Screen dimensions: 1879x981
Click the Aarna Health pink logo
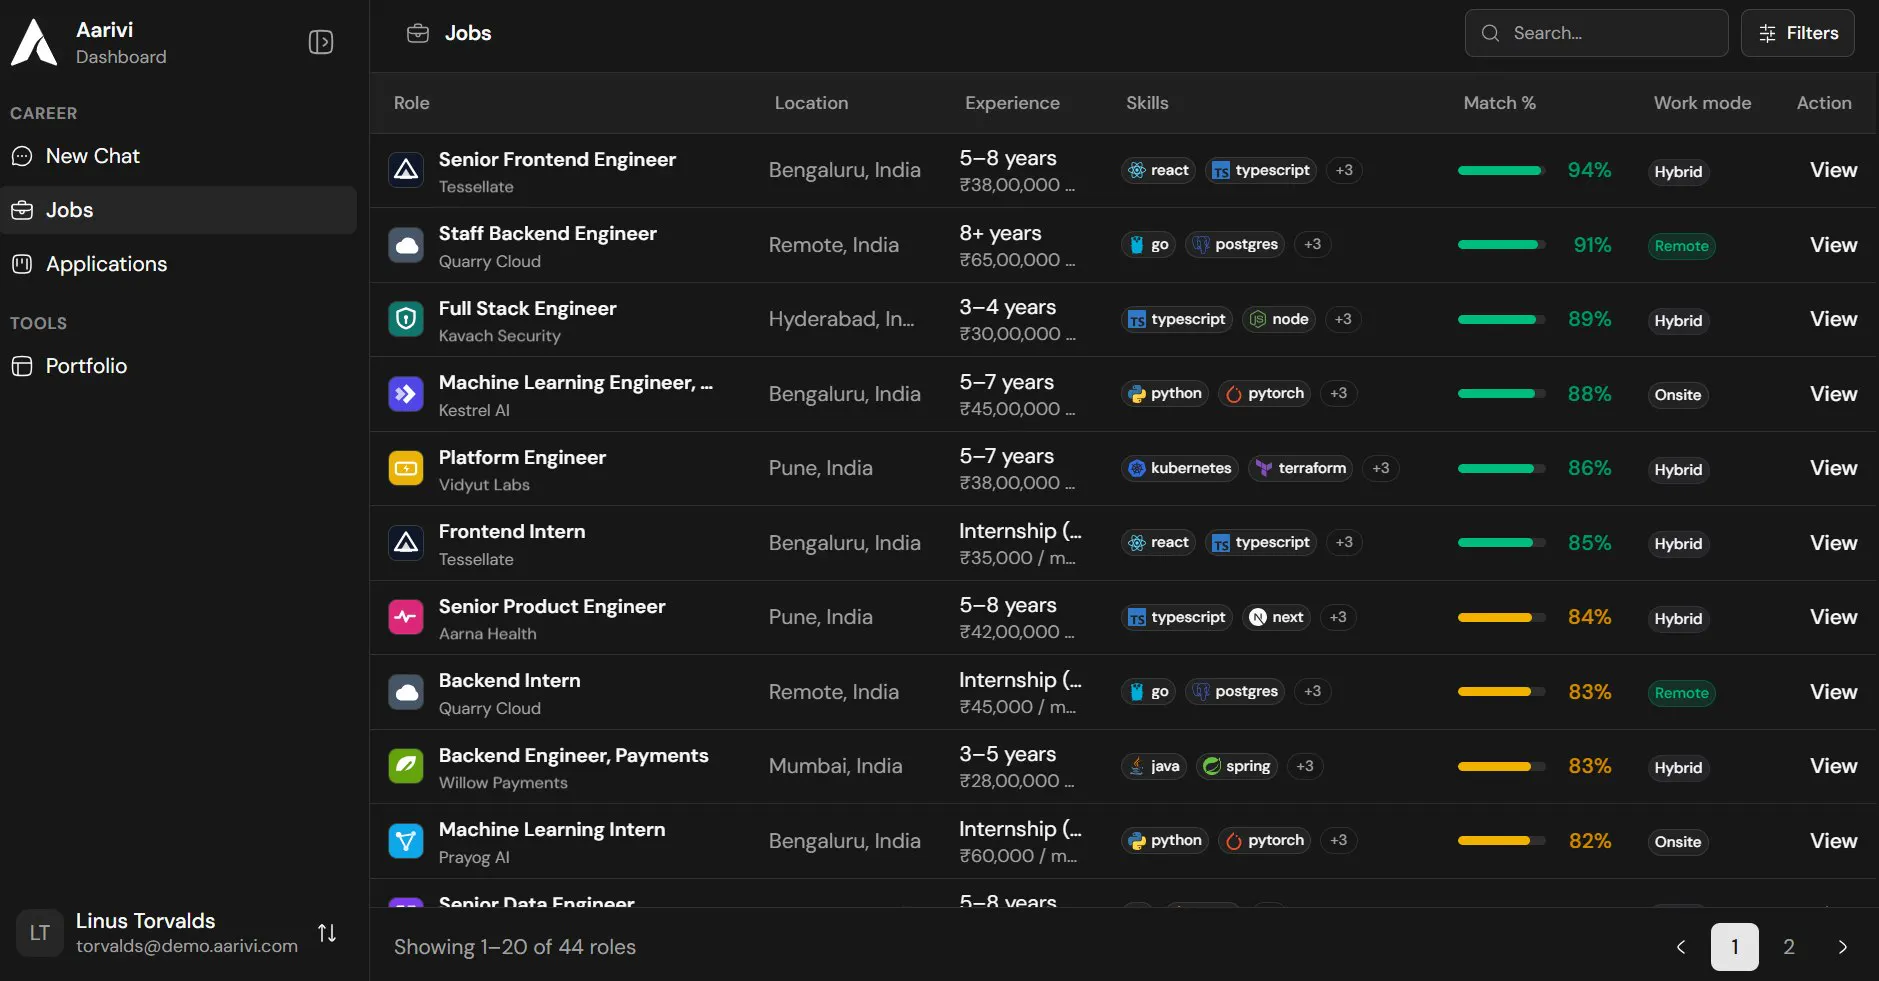click(405, 617)
